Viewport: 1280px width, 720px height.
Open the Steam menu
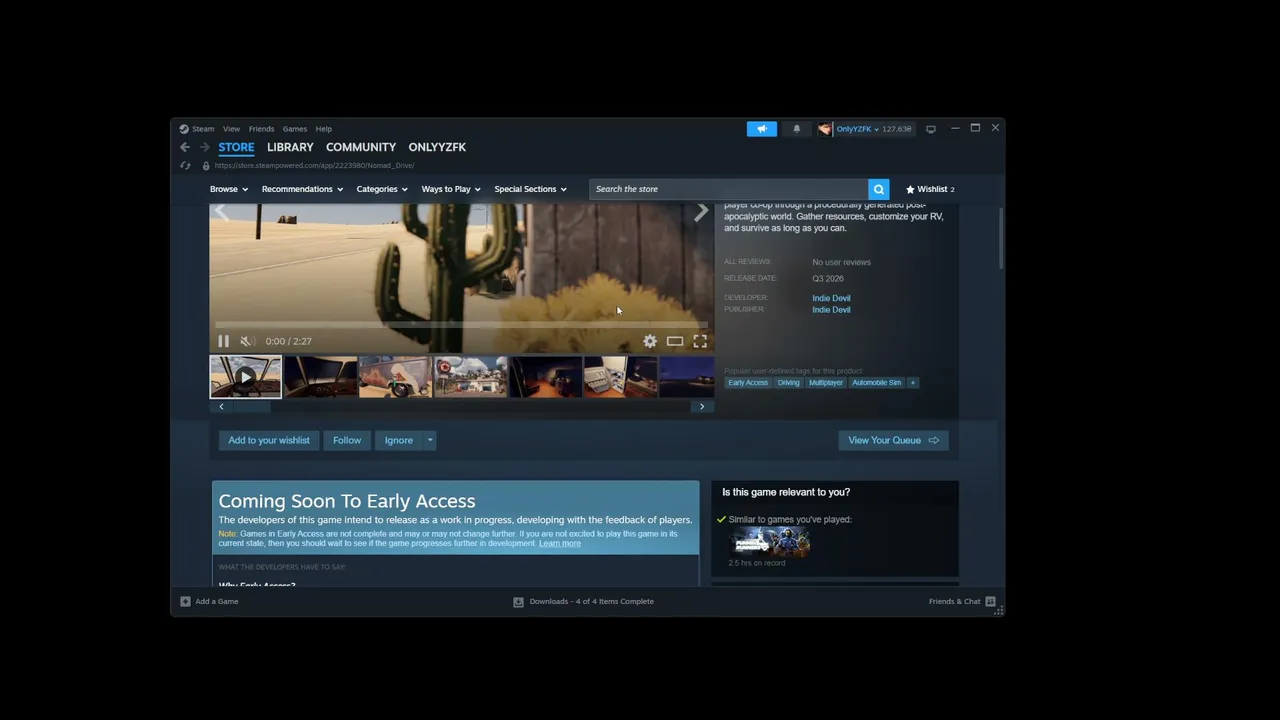[203, 129]
